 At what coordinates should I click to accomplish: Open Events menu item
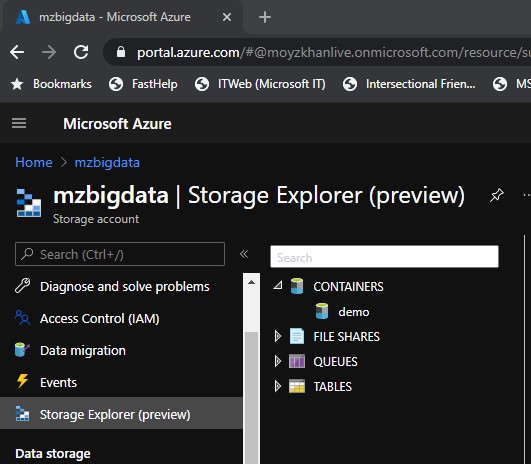(x=58, y=383)
